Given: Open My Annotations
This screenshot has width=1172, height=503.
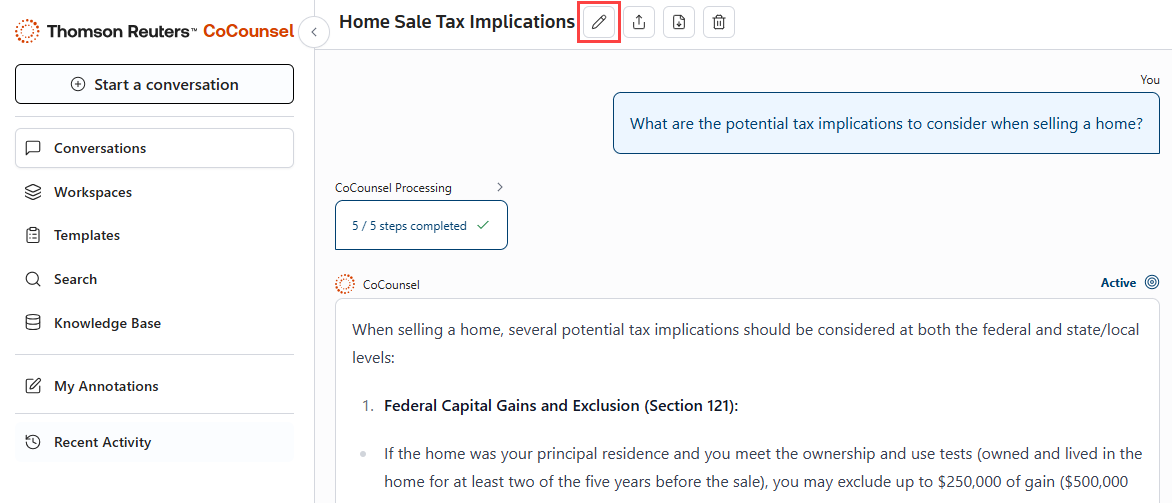Looking at the screenshot, I should click(x=106, y=386).
